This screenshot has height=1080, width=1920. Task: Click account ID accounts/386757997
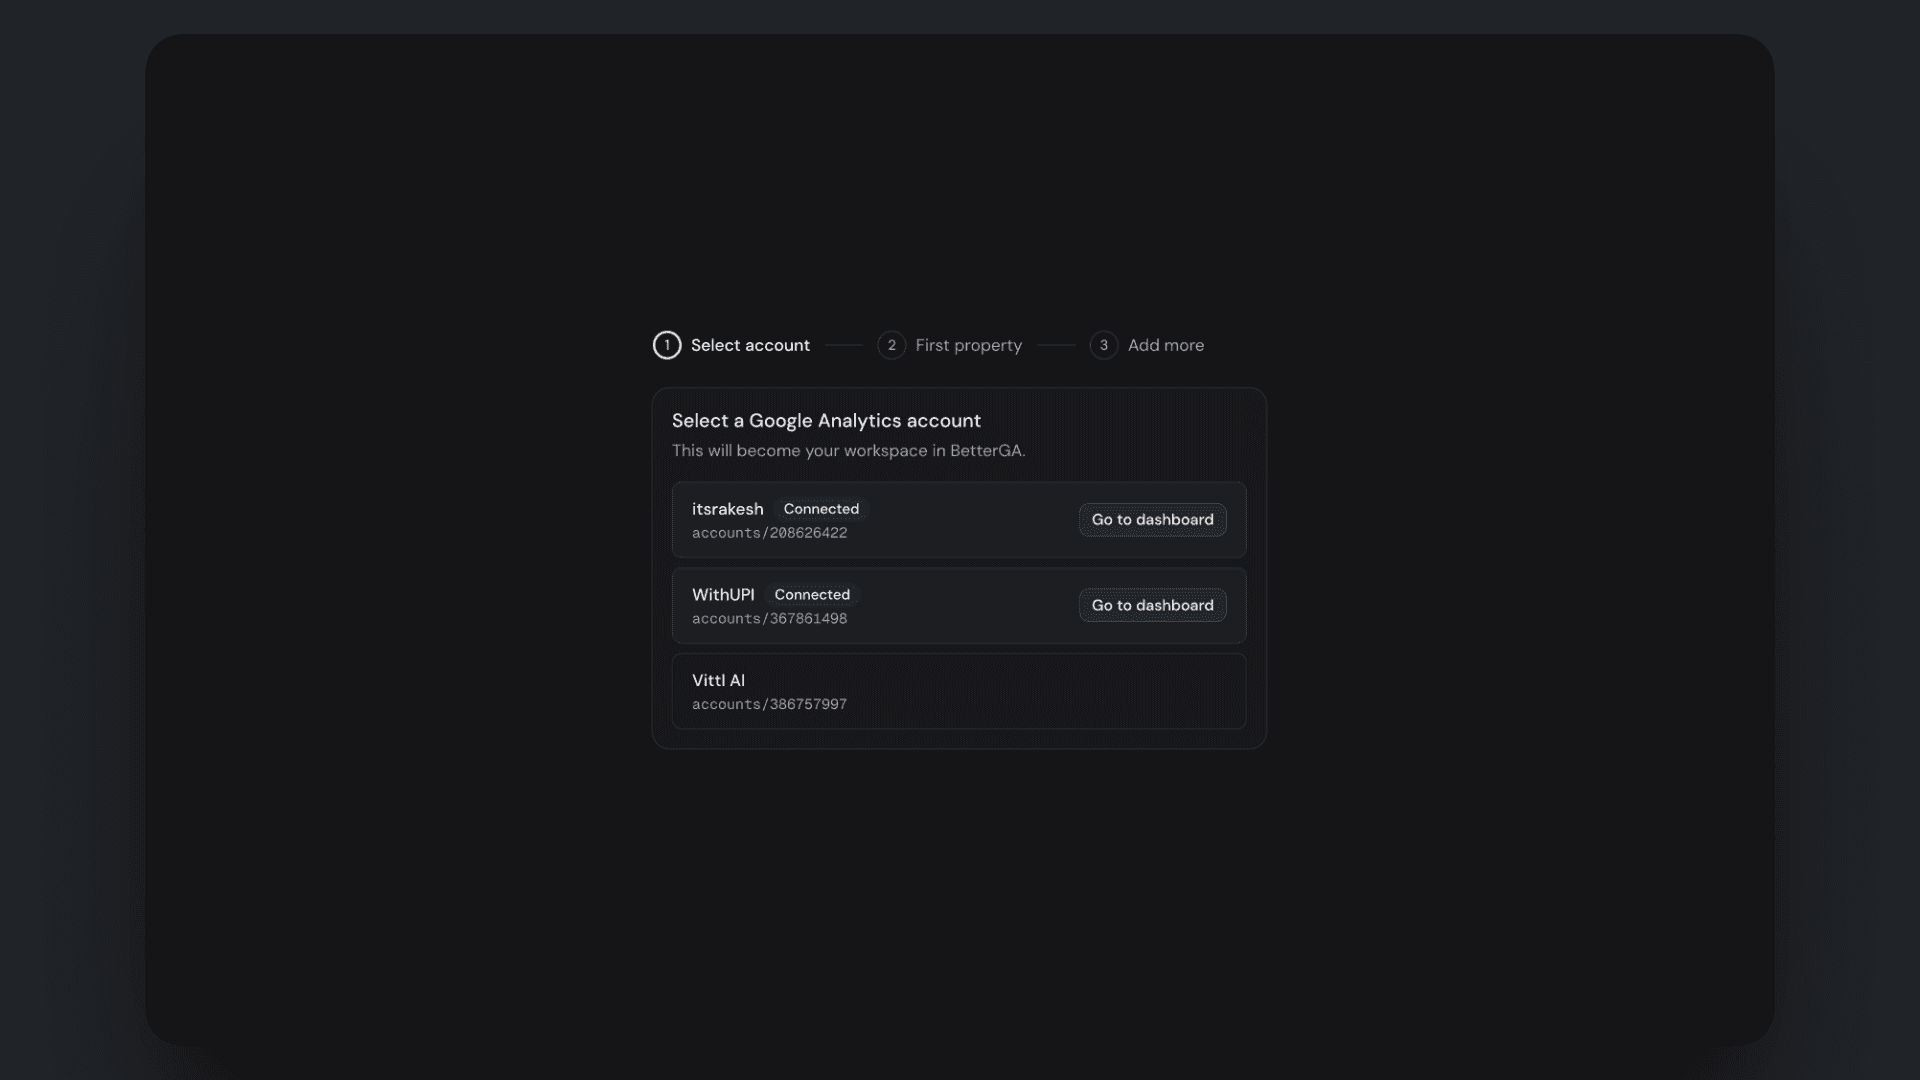tap(769, 705)
